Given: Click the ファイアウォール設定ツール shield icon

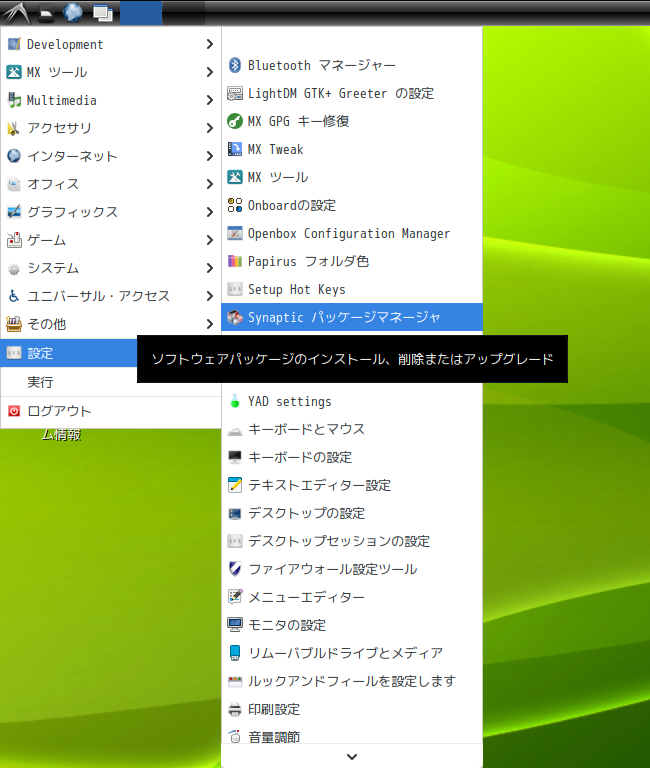Looking at the screenshot, I should pos(235,569).
